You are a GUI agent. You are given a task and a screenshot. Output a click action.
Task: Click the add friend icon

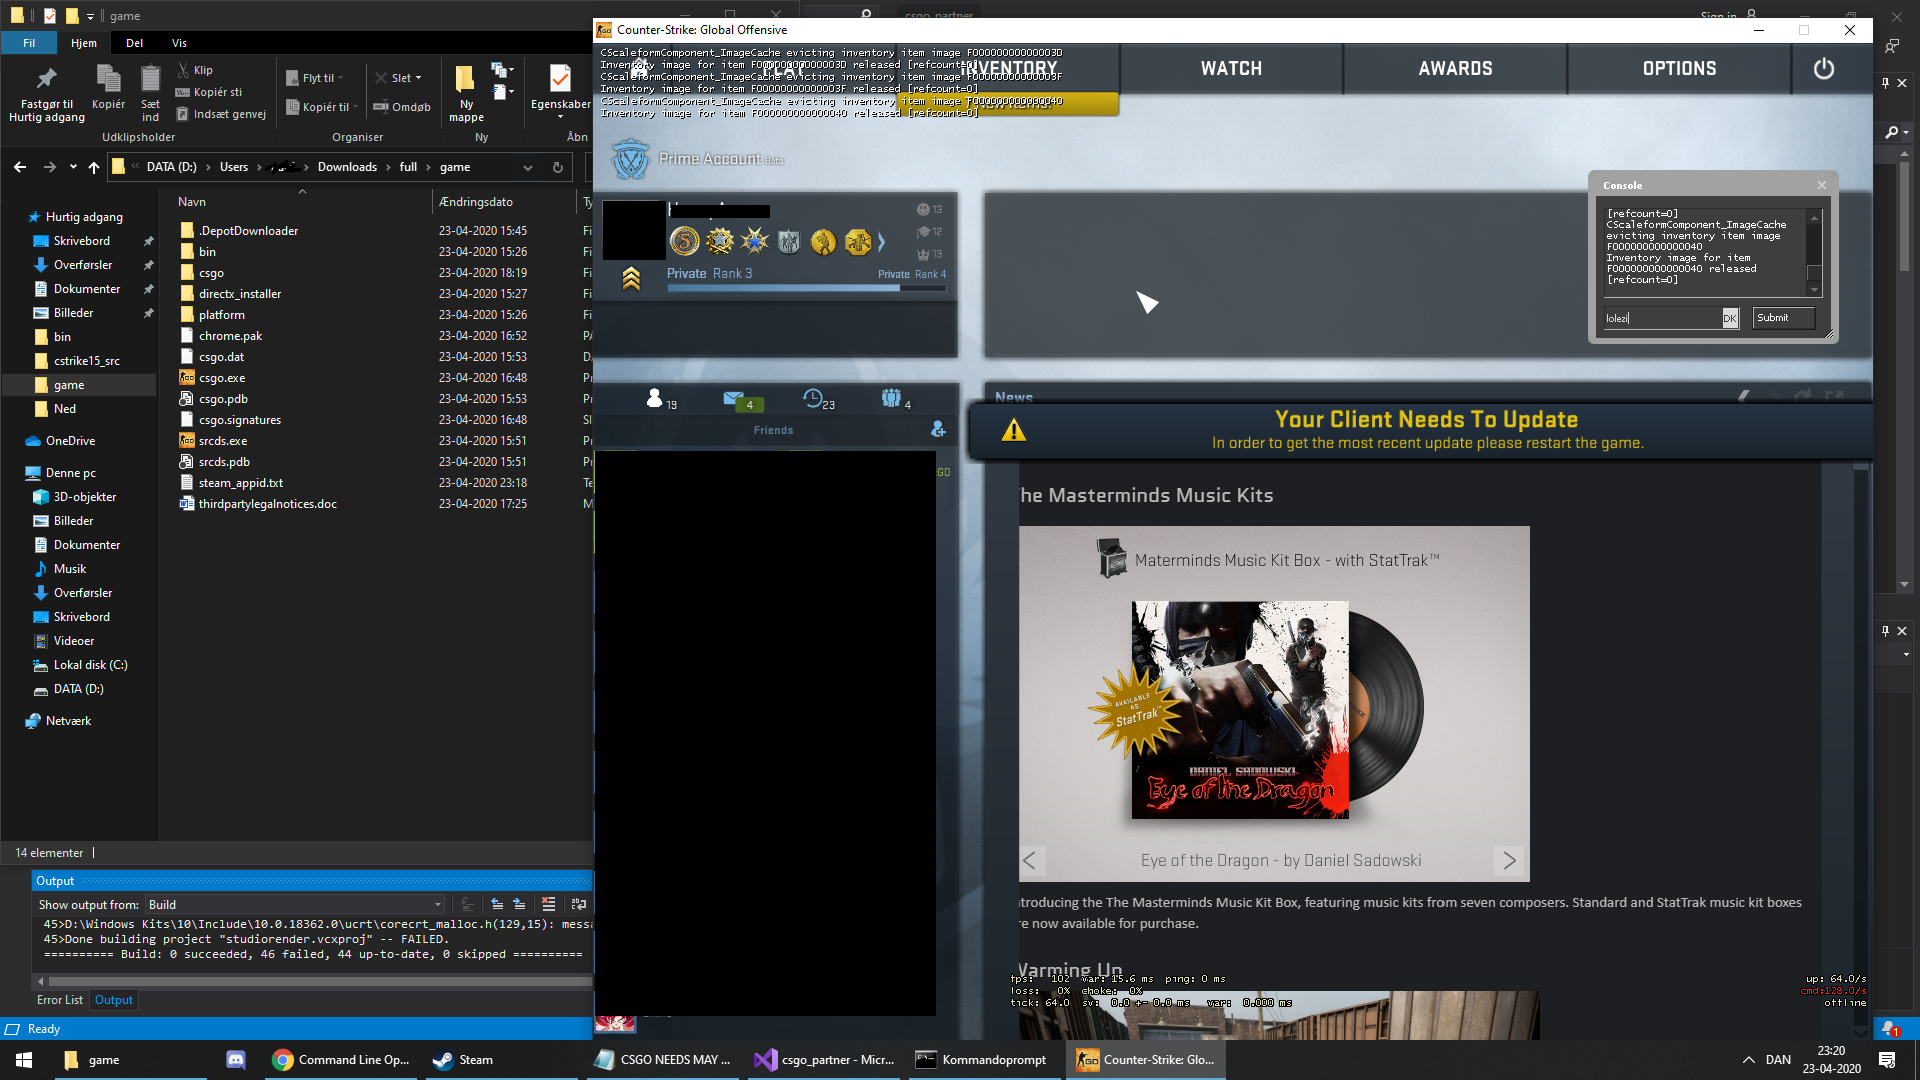pyautogui.click(x=938, y=429)
